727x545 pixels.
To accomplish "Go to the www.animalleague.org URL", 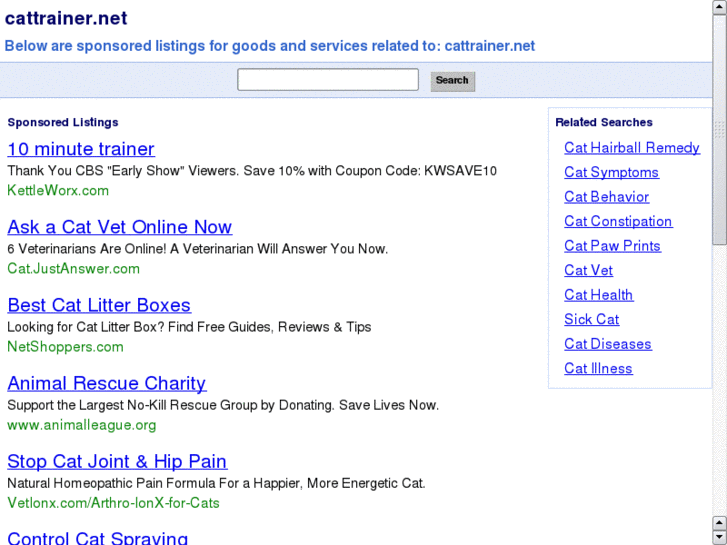I will click(x=82, y=424).
